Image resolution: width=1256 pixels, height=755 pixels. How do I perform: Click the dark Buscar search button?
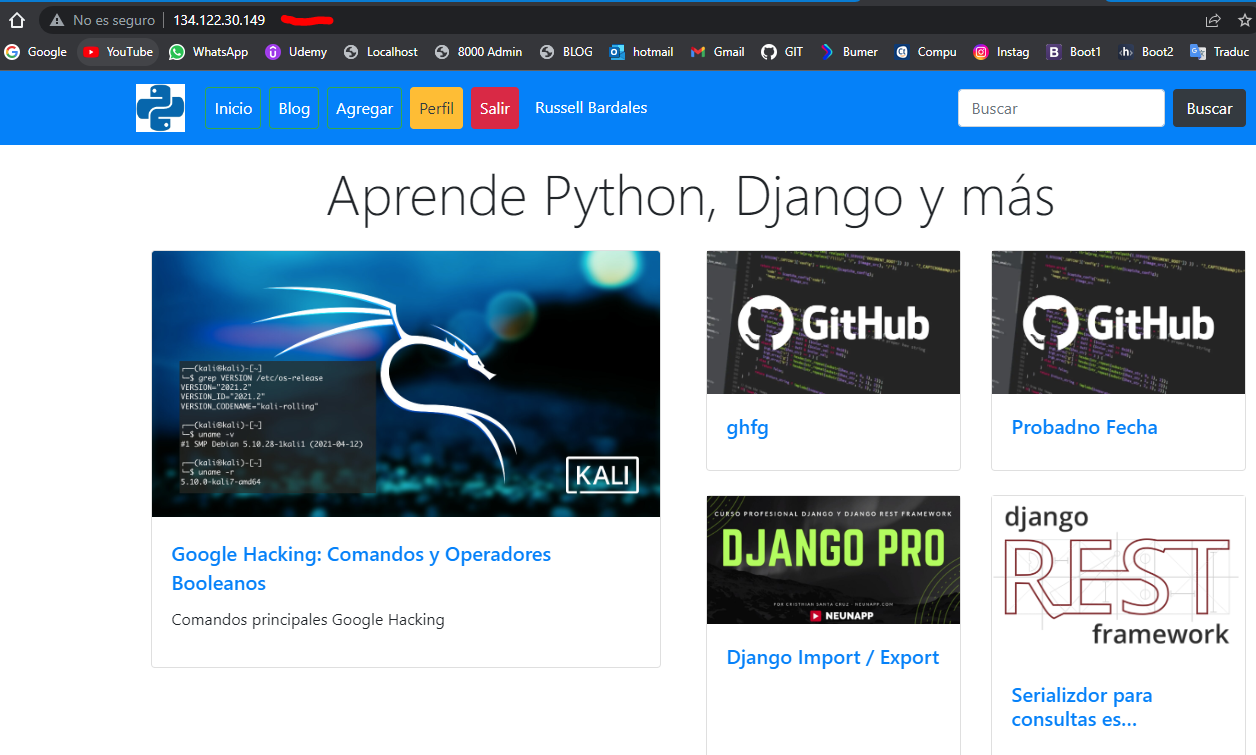coord(1209,109)
